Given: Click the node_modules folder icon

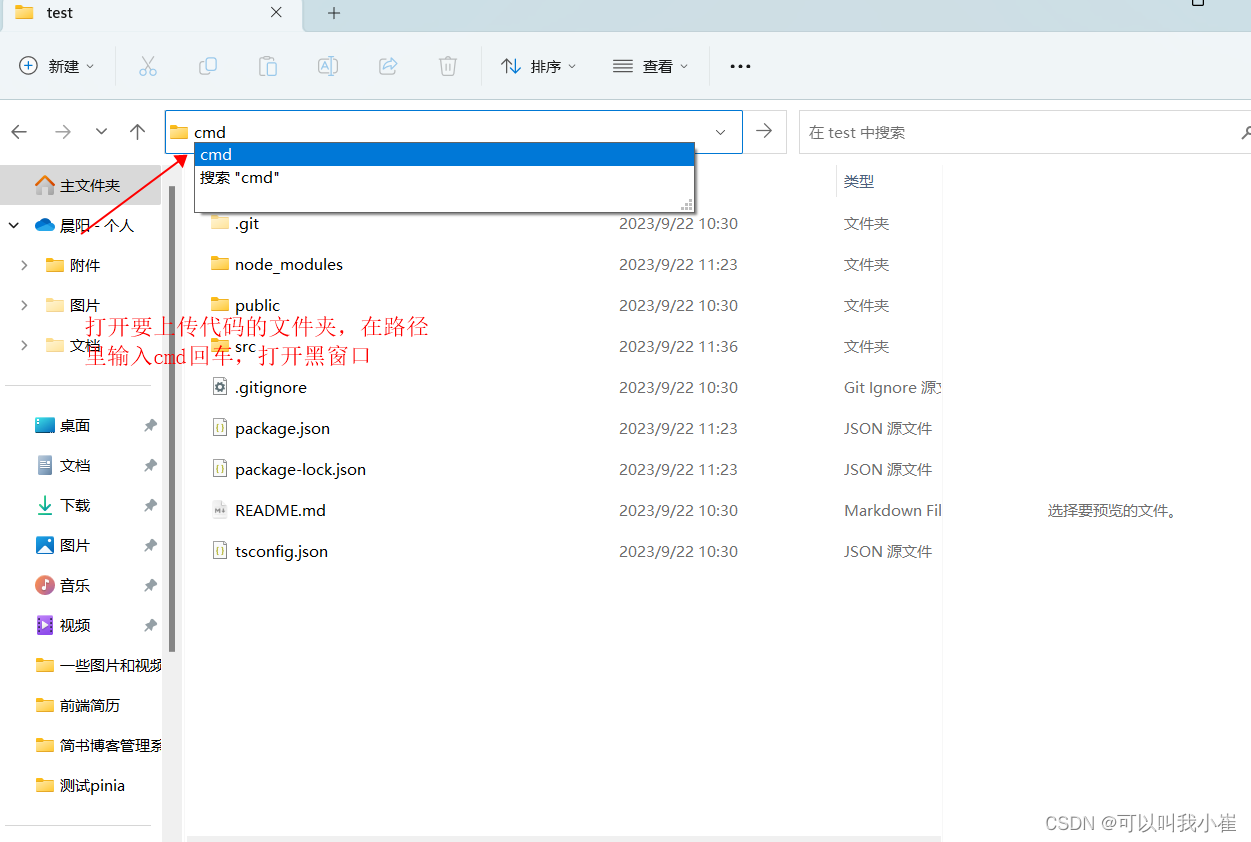Looking at the screenshot, I should pyautogui.click(x=220, y=264).
